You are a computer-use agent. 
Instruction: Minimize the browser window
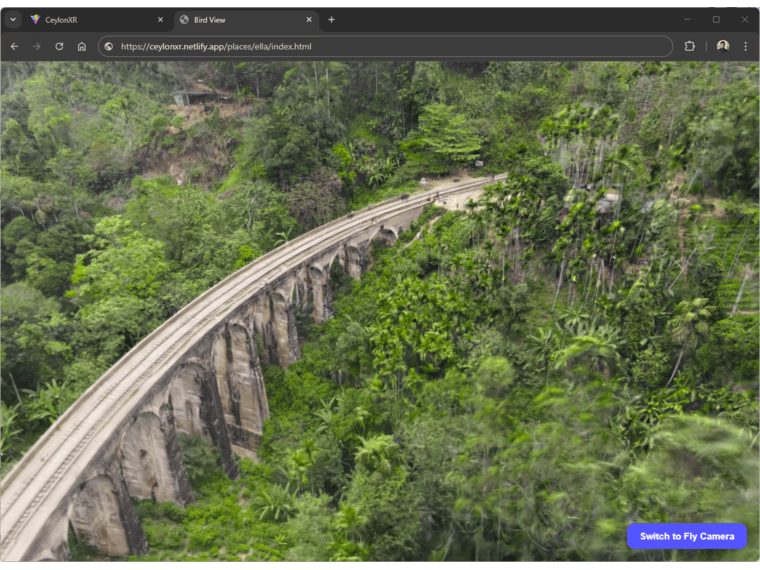(687, 19)
